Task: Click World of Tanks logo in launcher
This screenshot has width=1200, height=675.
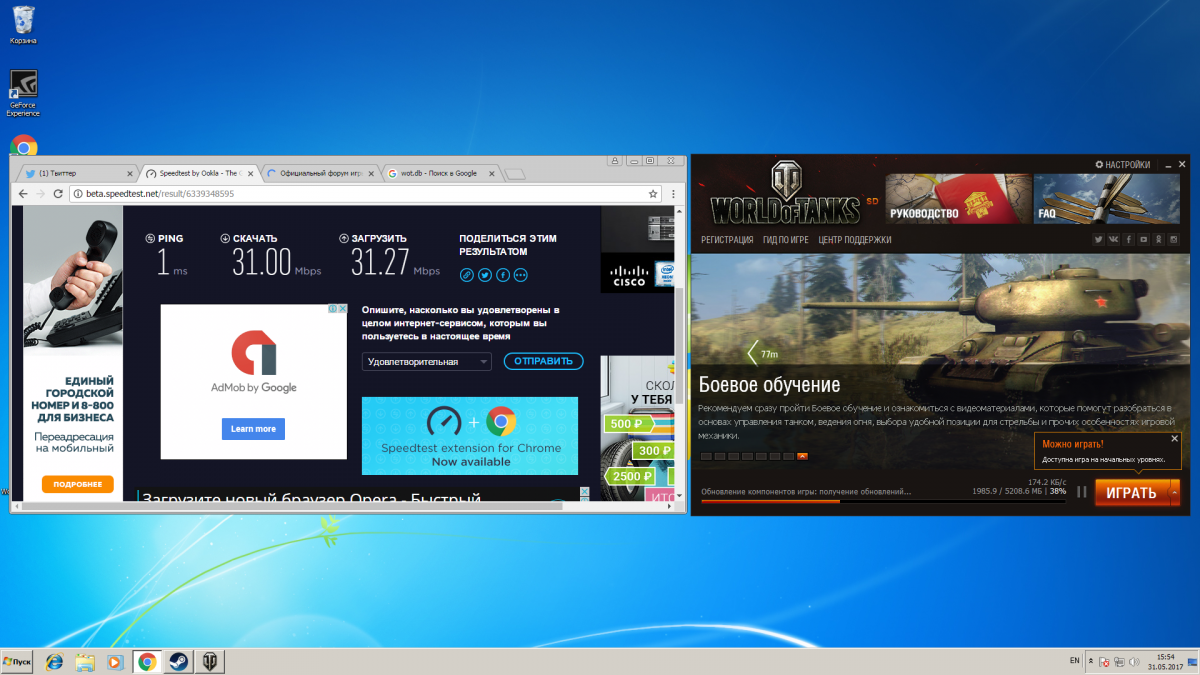Action: pyautogui.click(x=784, y=195)
